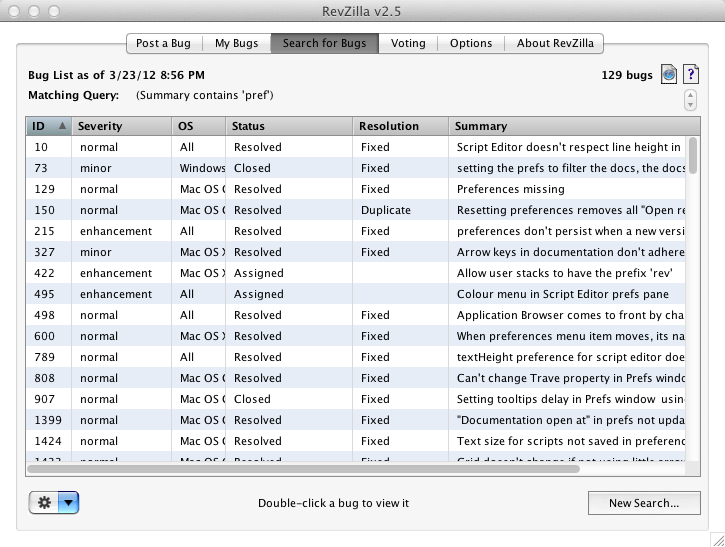Viewport: 725px width, 547px height.
Task: Click 'Closed' status in bug 73 row
Action: click(x=252, y=168)
